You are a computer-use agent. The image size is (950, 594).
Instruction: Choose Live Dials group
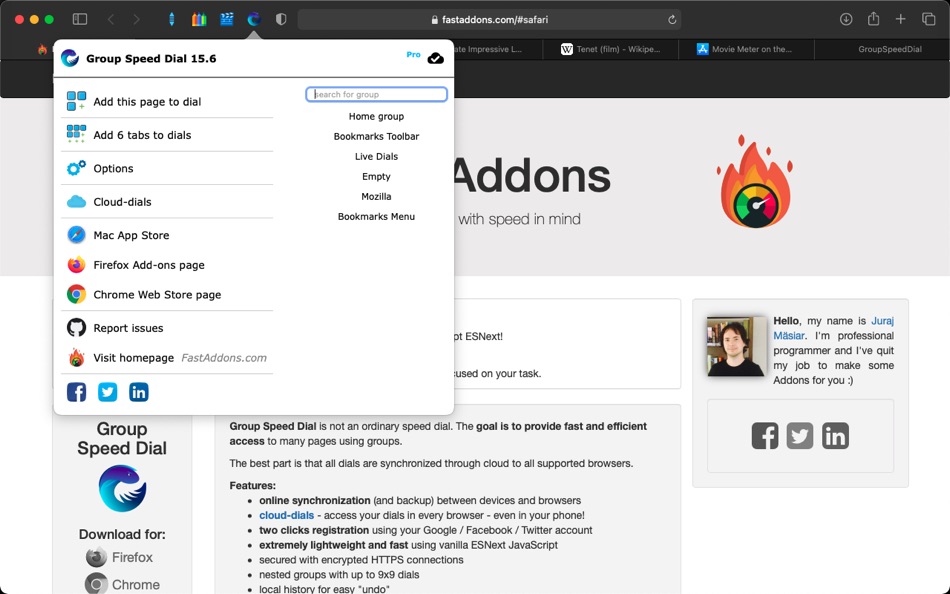(x=376, y=156)
